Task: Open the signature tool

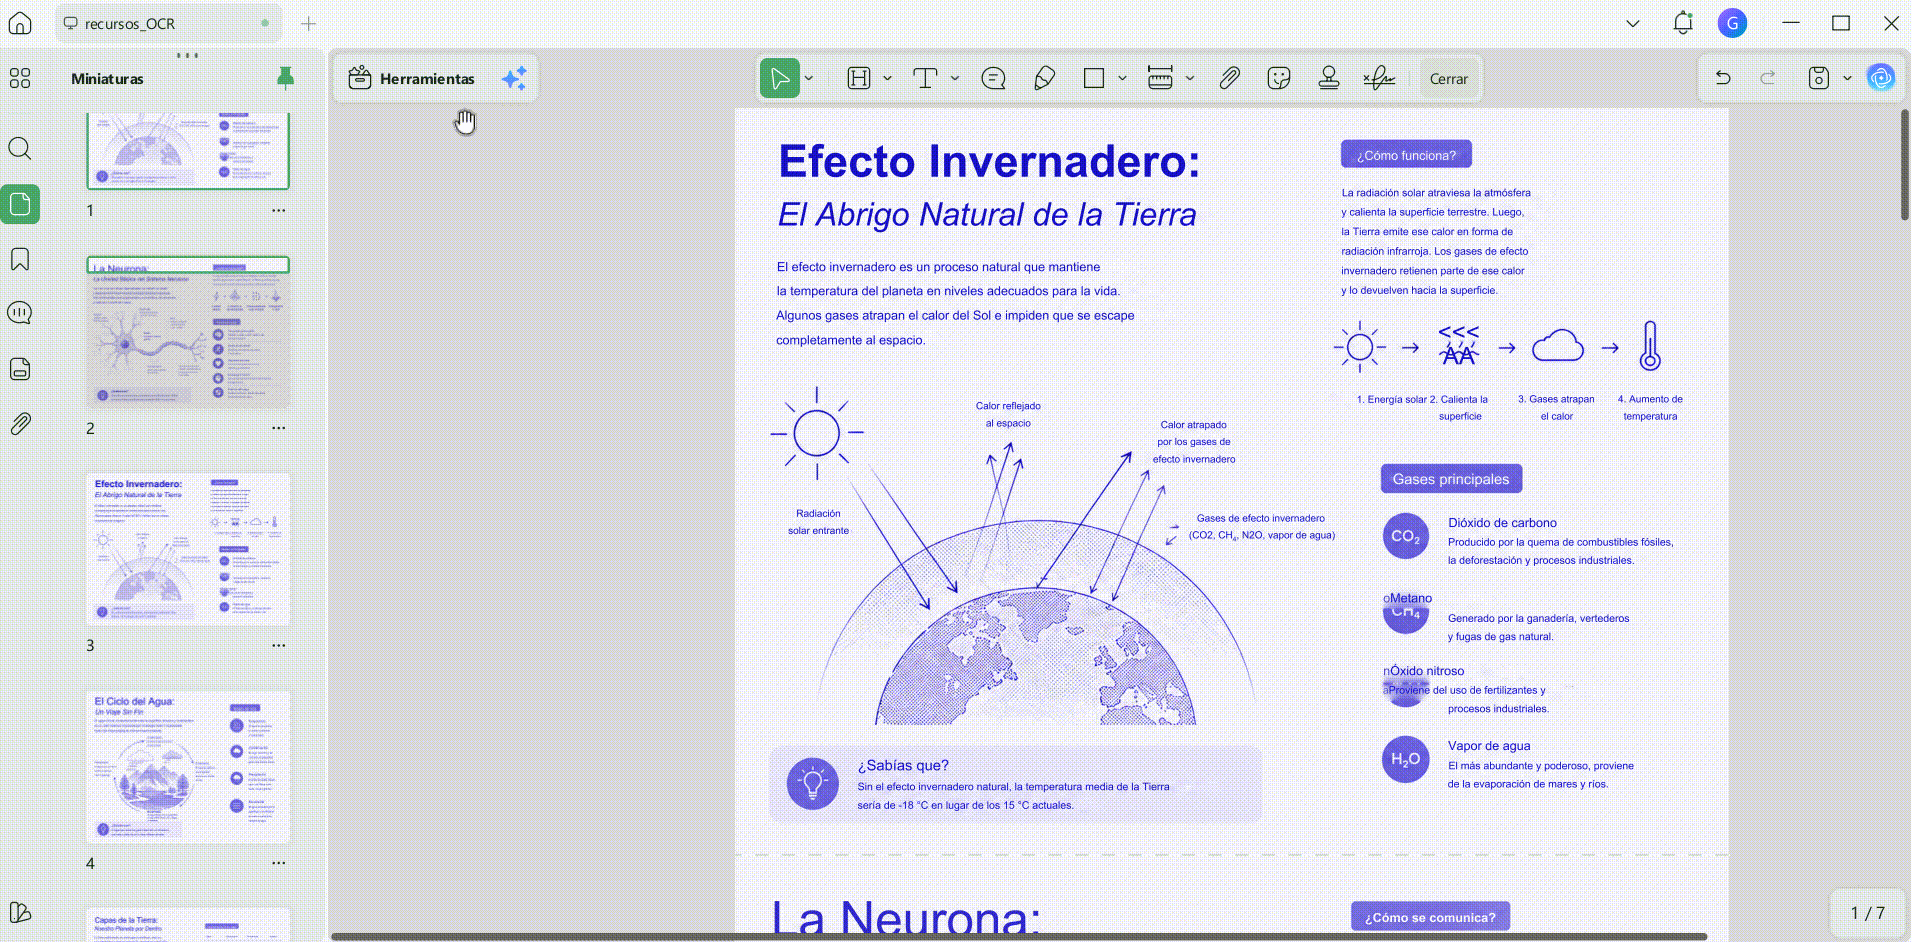Action: [1379, 78]
